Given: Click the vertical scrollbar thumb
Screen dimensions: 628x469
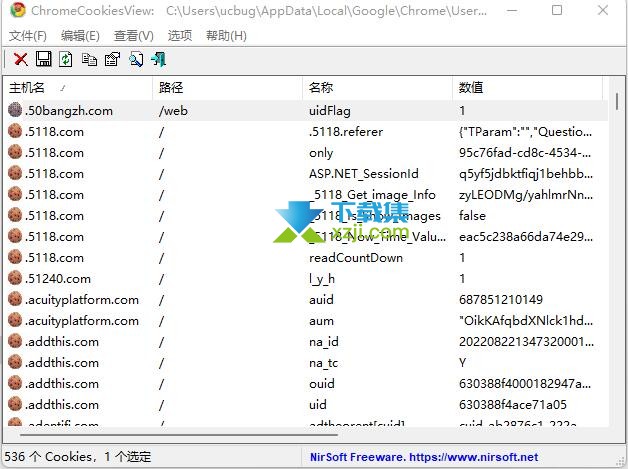Looking at the screenshot, I should pos(617,102).
